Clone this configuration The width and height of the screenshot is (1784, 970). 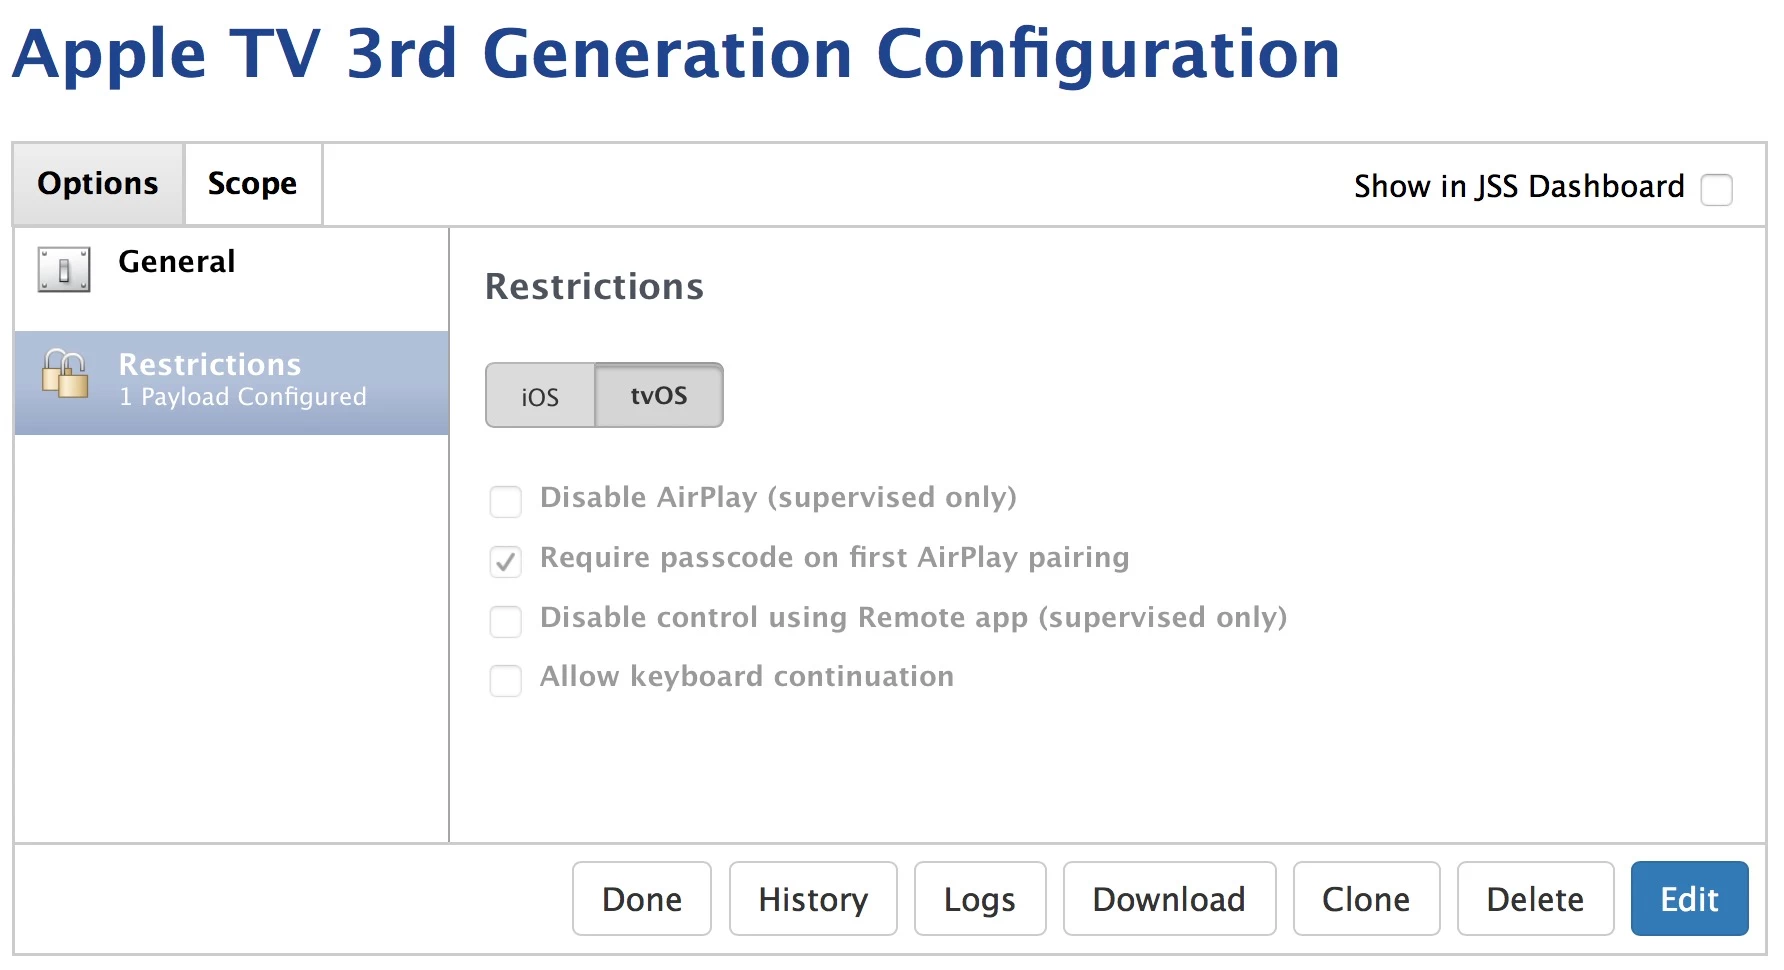pyautogui.click(x=1366, y=899)
